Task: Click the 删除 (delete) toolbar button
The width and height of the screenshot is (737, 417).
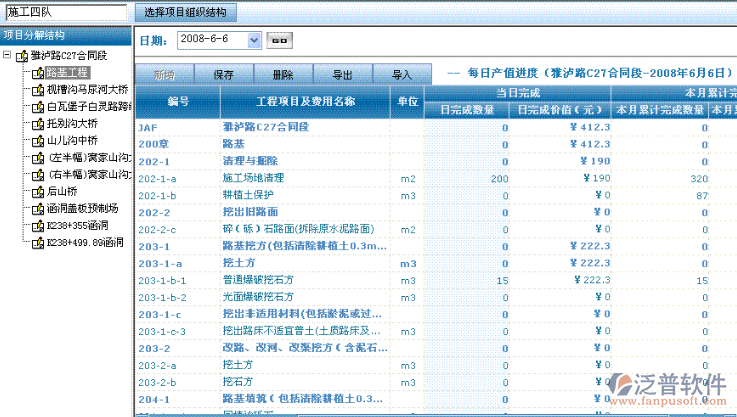Action: [283, 75]
